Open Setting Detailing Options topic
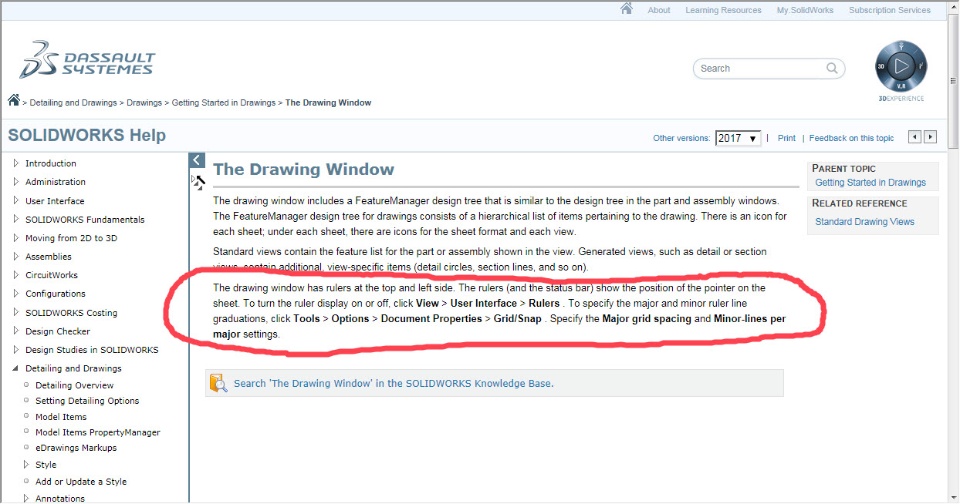960x504 pixels. pos(87,401)
